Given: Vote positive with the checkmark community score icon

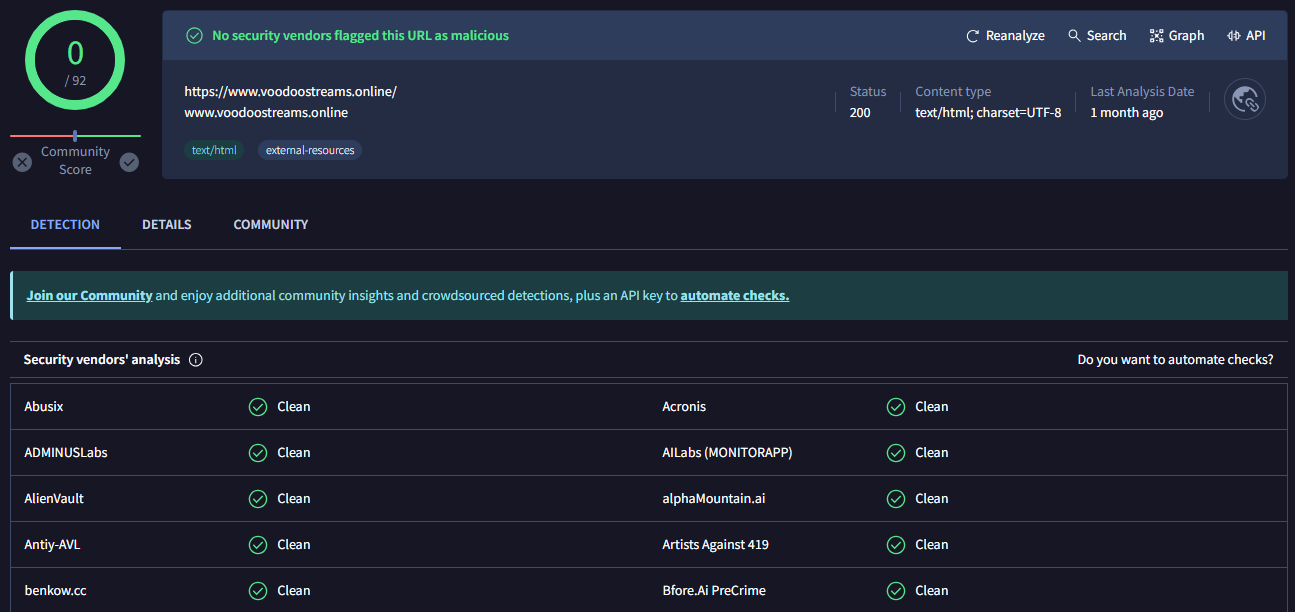Looking at the screenshot, I should [129, 162].
